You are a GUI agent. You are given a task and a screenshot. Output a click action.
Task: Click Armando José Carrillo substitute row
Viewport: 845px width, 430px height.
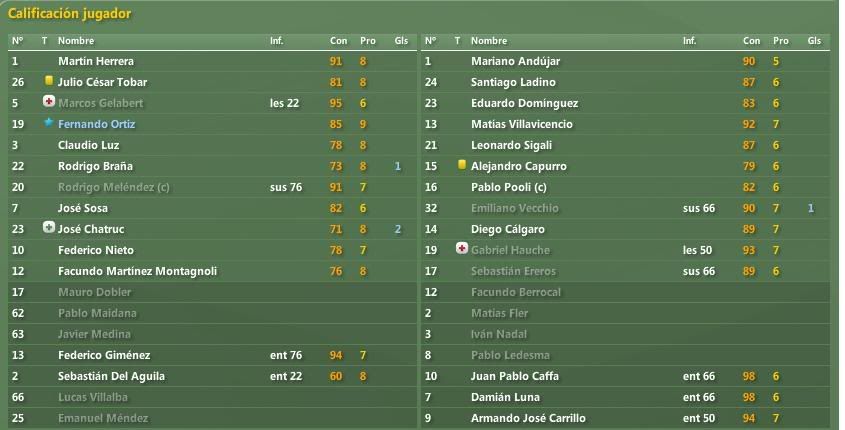[625, 418]
